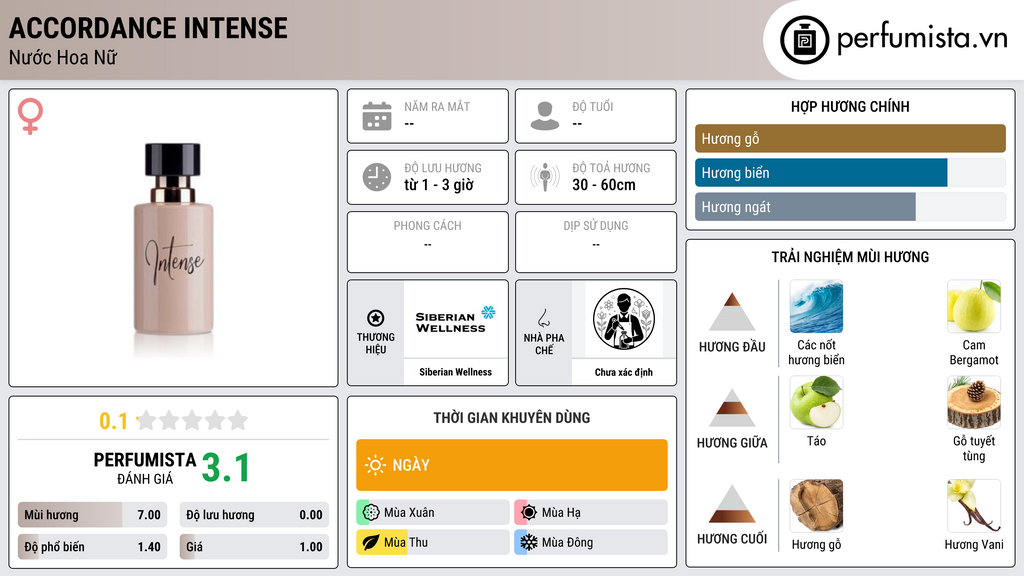This screenshot has width=1024, height=576.
Task: Select the Mùa Hạ season label
Action: point(561,513)
